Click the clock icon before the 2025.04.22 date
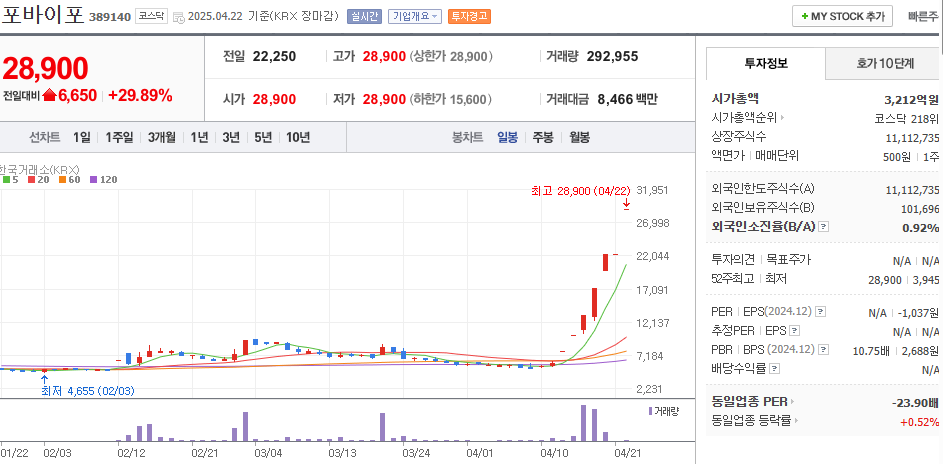The height and width of the screenshot is (464, 943). coord(179,17)
